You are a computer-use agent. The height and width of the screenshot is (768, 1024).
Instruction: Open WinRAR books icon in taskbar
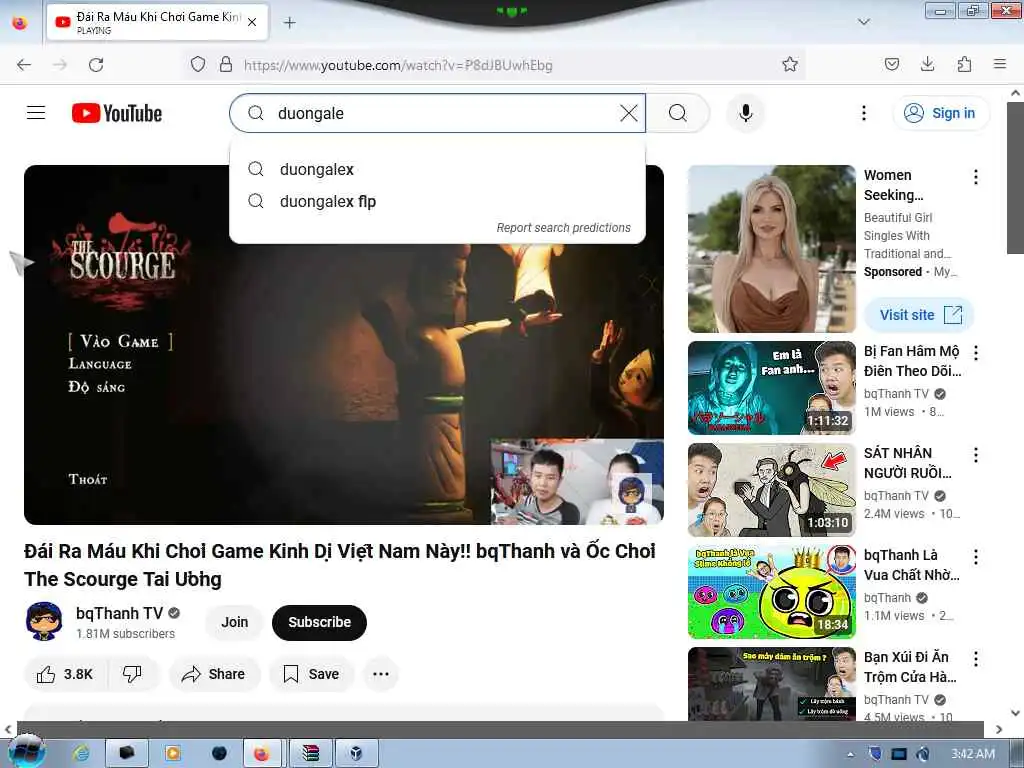311,754
